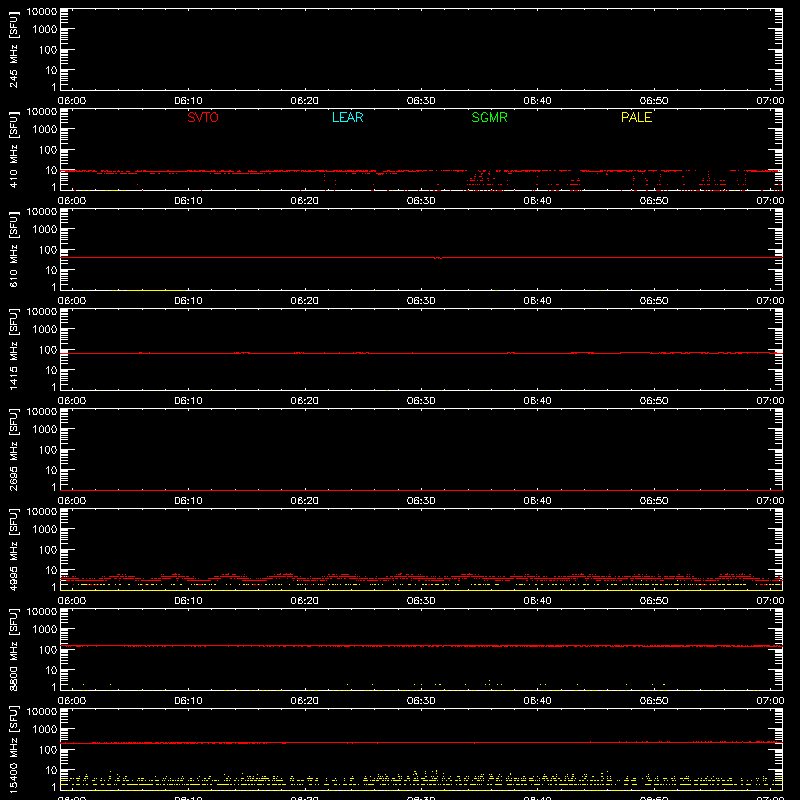Select the 410 MHz [SFU] axis title
The image size is (800, 800).
13,149
